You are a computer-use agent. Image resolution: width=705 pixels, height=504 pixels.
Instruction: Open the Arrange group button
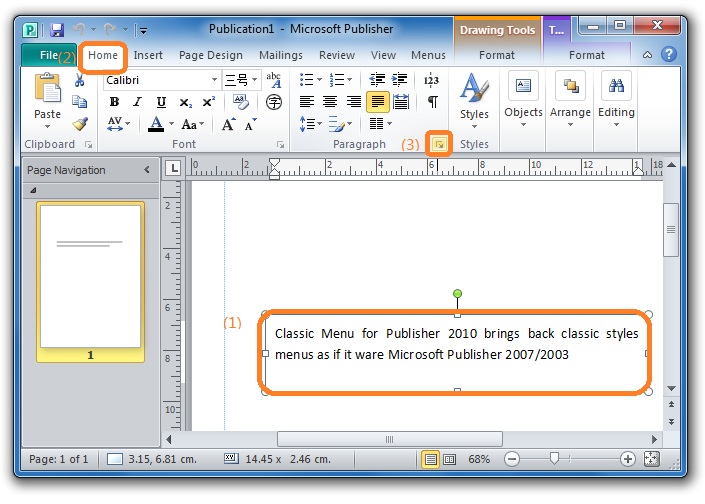point(570,99)
